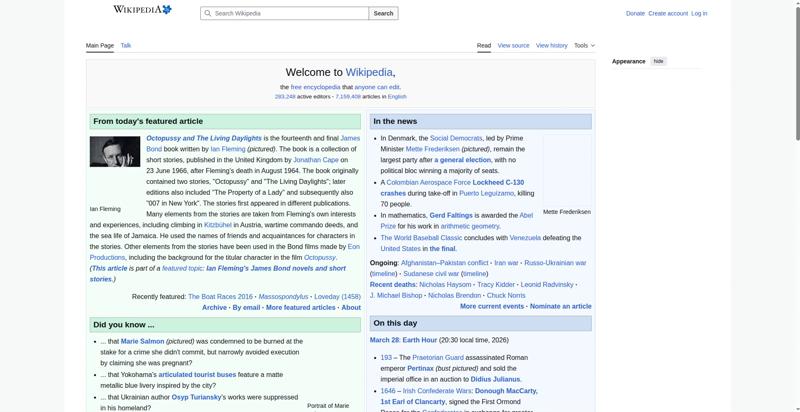
Task: Click the magnifying glass icon in search box
Action: 207,14
